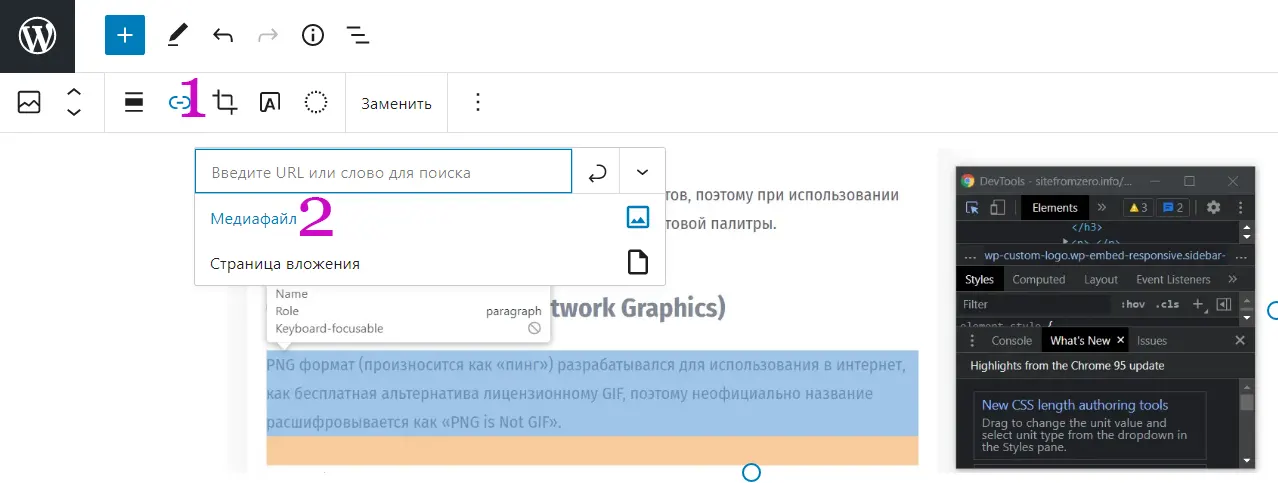Open the document details info icon
Screen dimensions: 1278x483
coord(313,36)
